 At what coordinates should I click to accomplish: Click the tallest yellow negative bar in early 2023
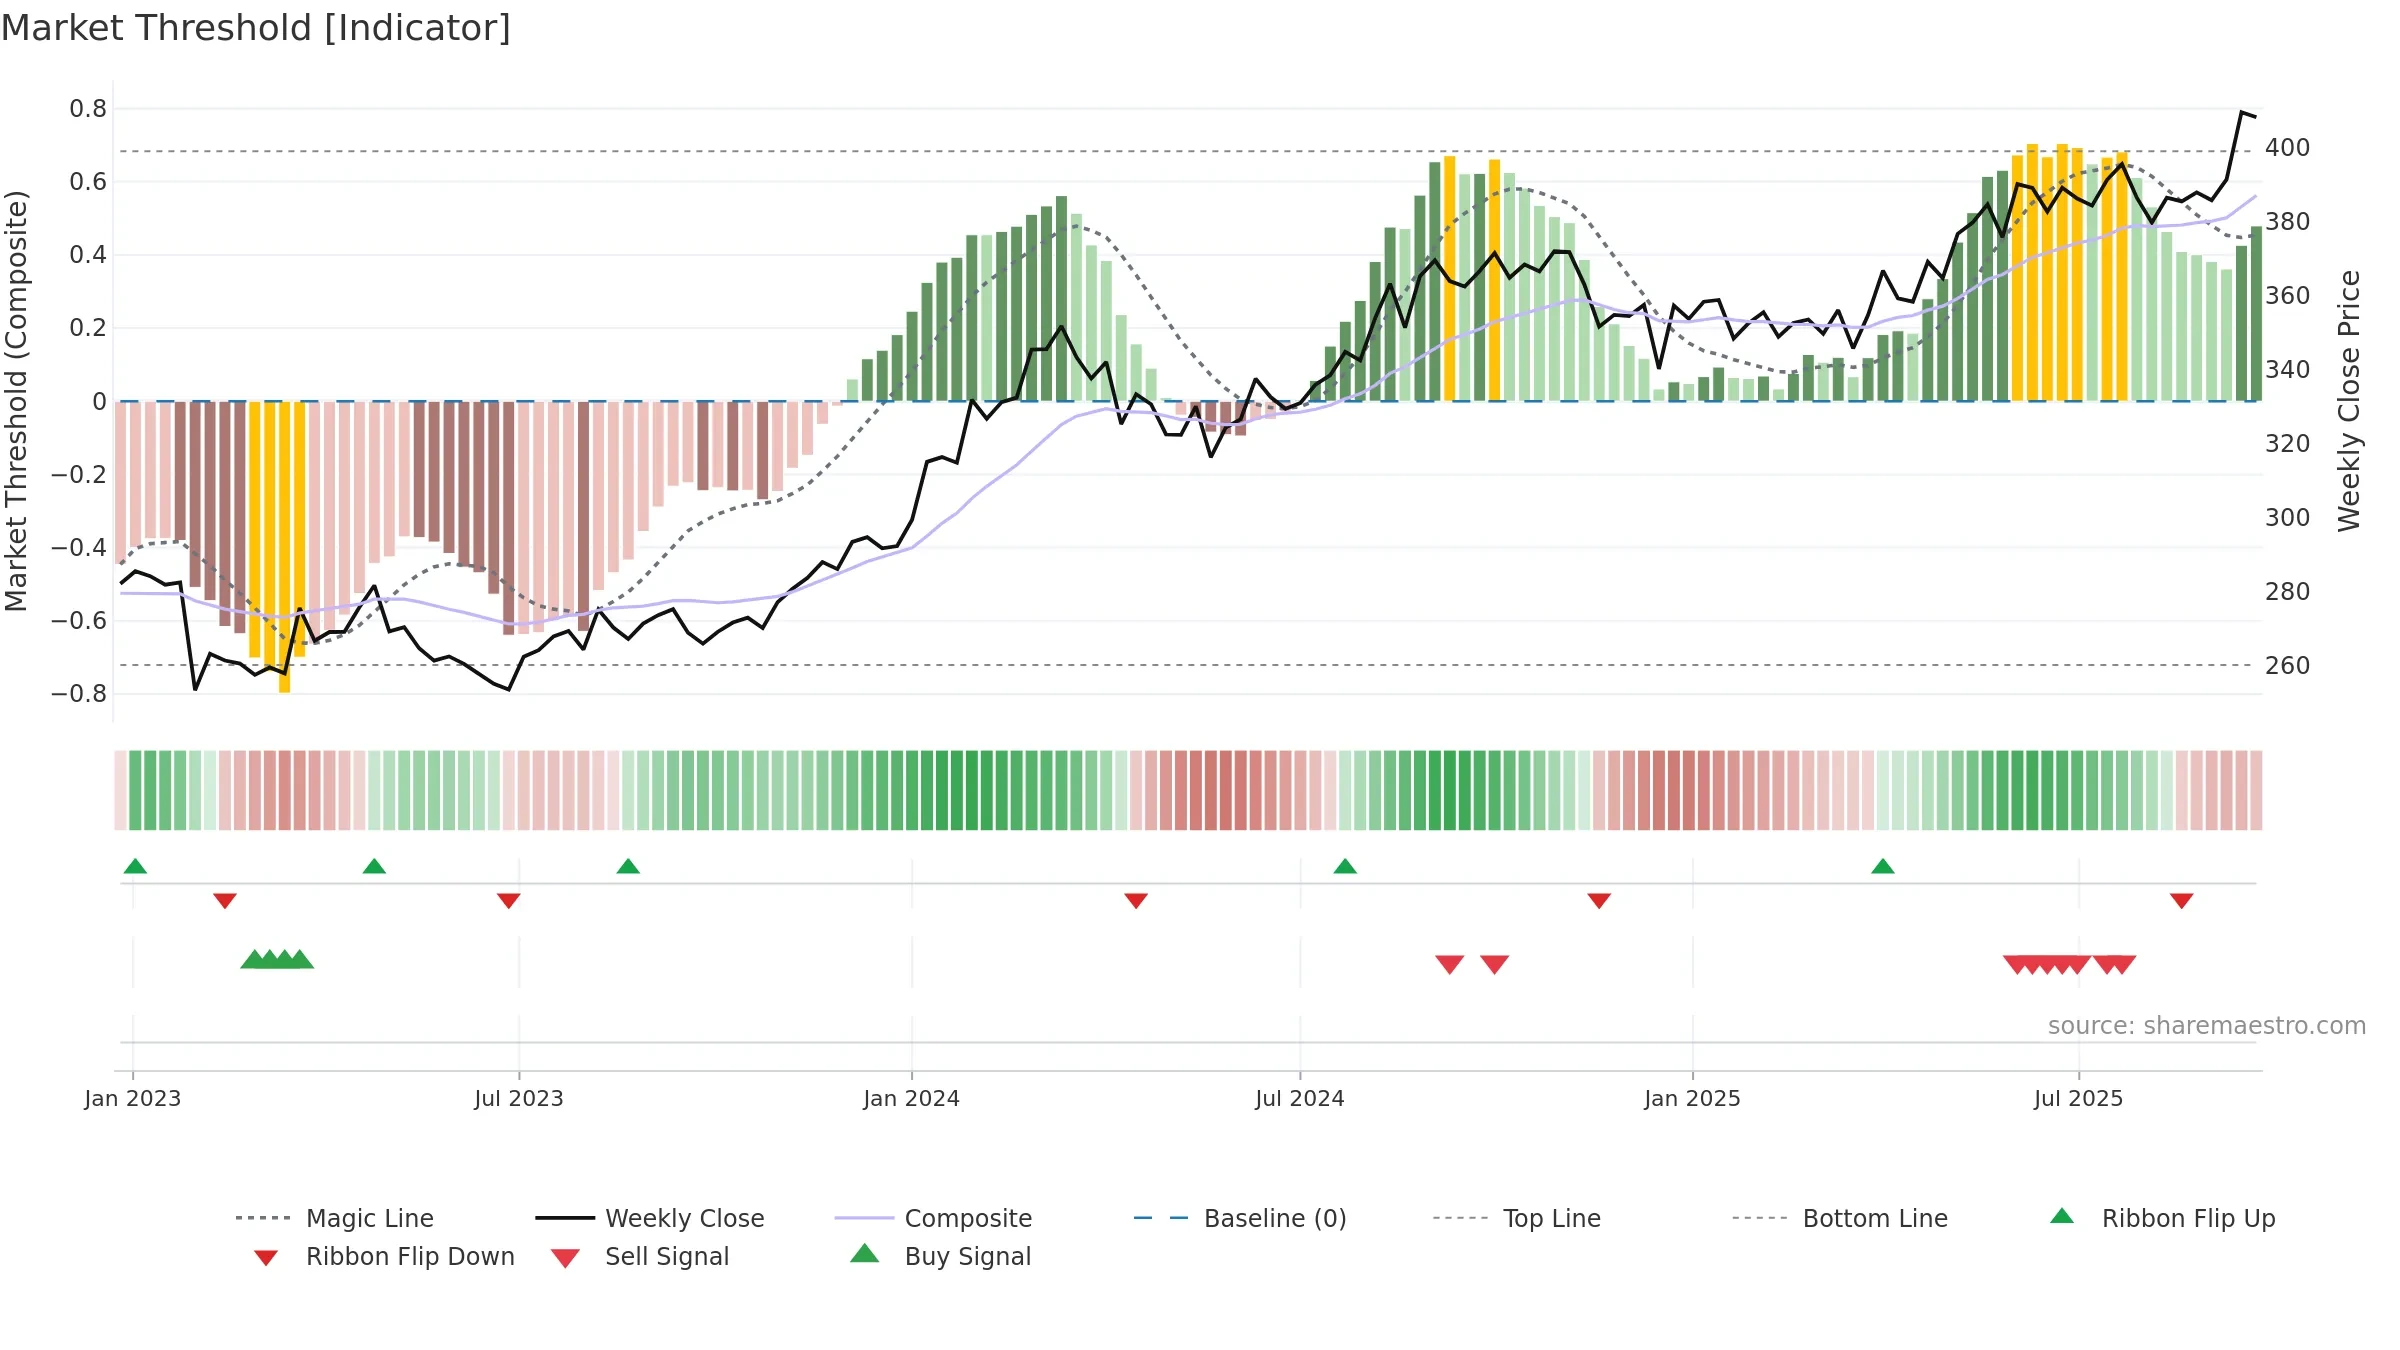285,547
